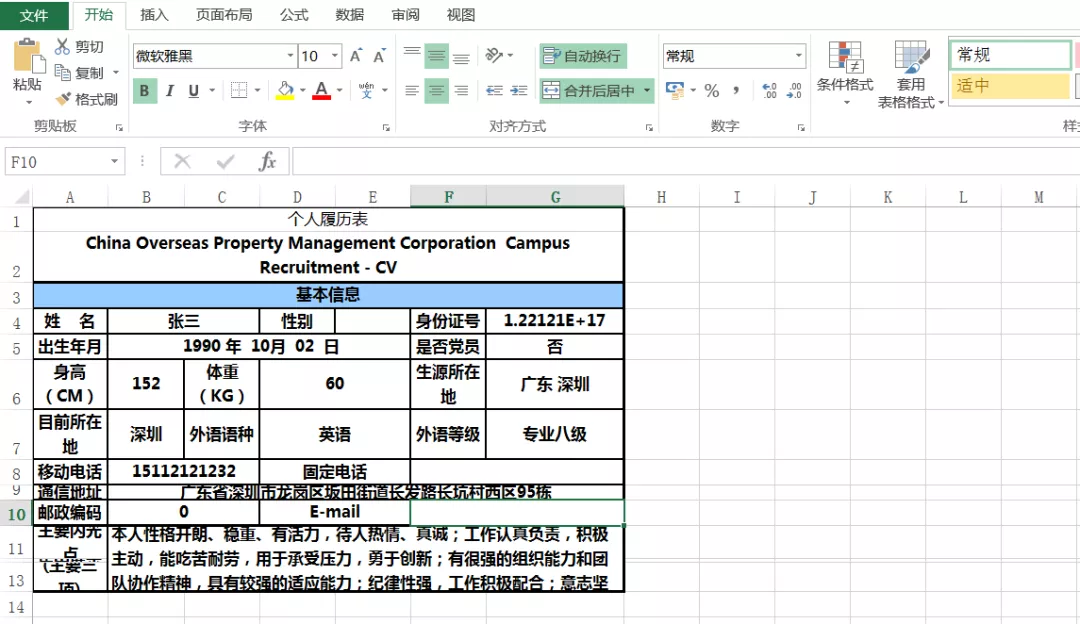Open number format dropdown 常规

point(798,56)
